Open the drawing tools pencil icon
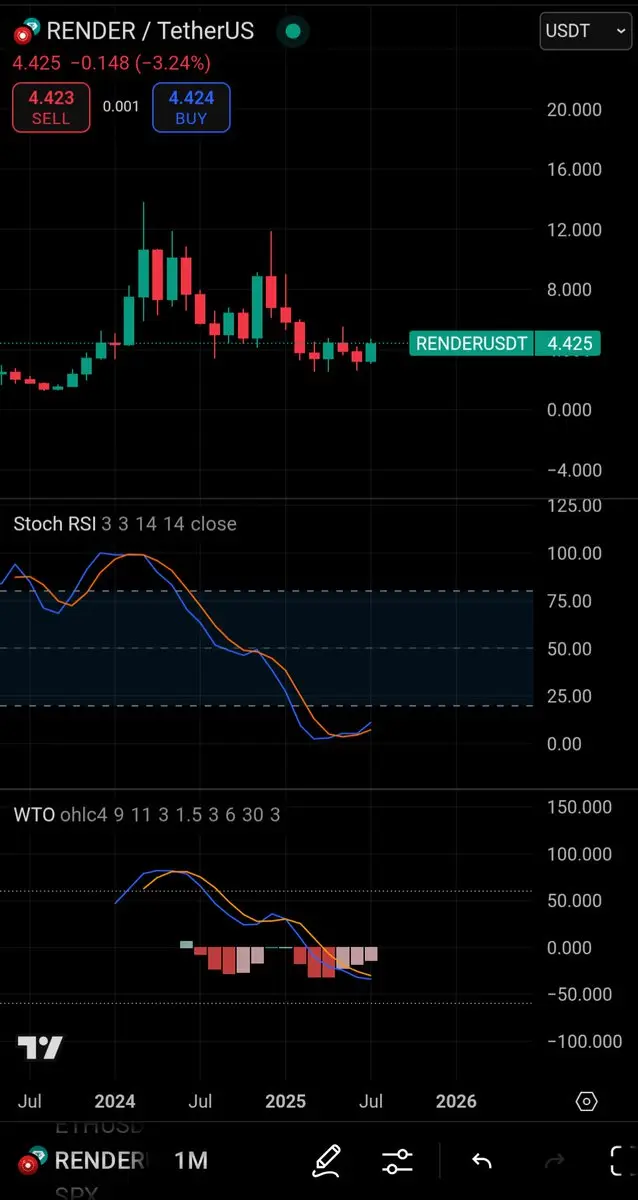This screenshot has width=638, height=1200. [x=327, y=1161]
